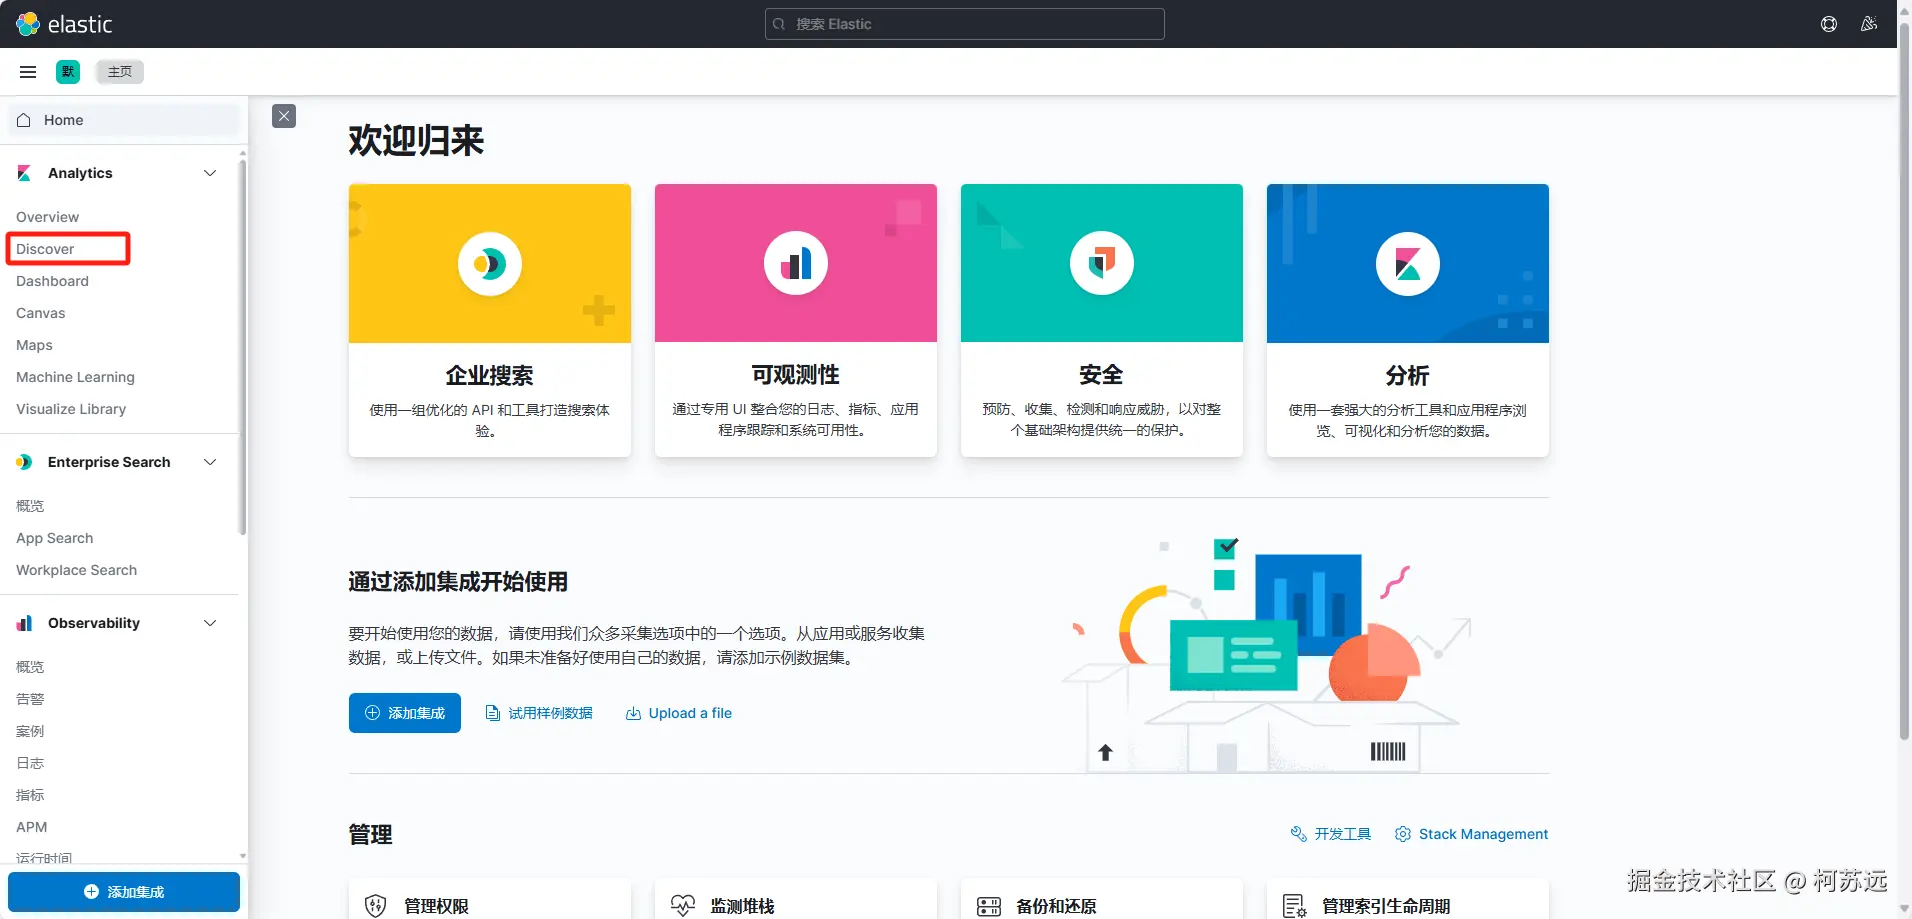
Task: Open the 开发工具 link
Action: (x=1331, y=834)
